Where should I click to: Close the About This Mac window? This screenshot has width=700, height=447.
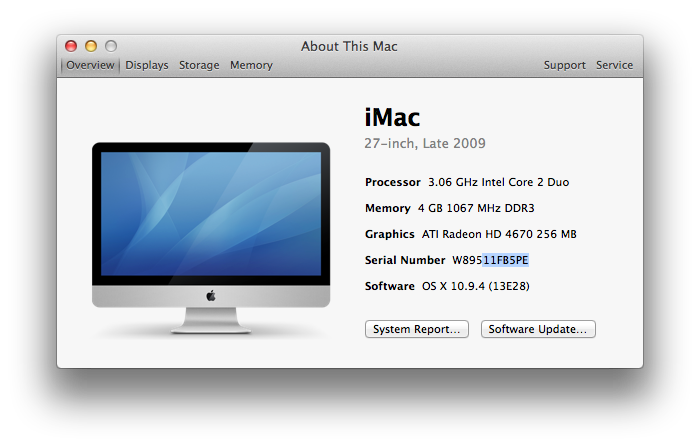tap(71, 46)
